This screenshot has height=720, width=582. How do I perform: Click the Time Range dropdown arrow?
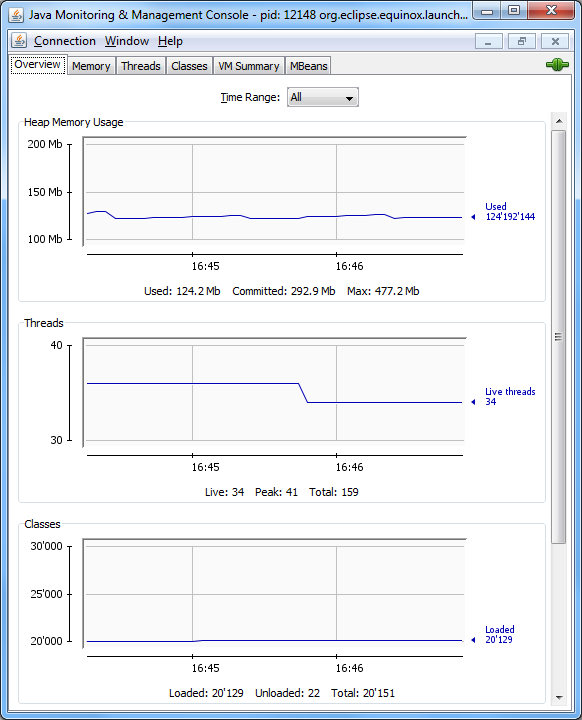[350, 98]
